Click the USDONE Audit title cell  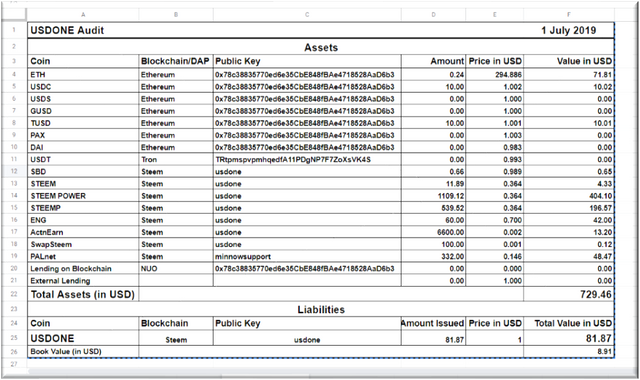pyautogui.click(x=83, y=30)
